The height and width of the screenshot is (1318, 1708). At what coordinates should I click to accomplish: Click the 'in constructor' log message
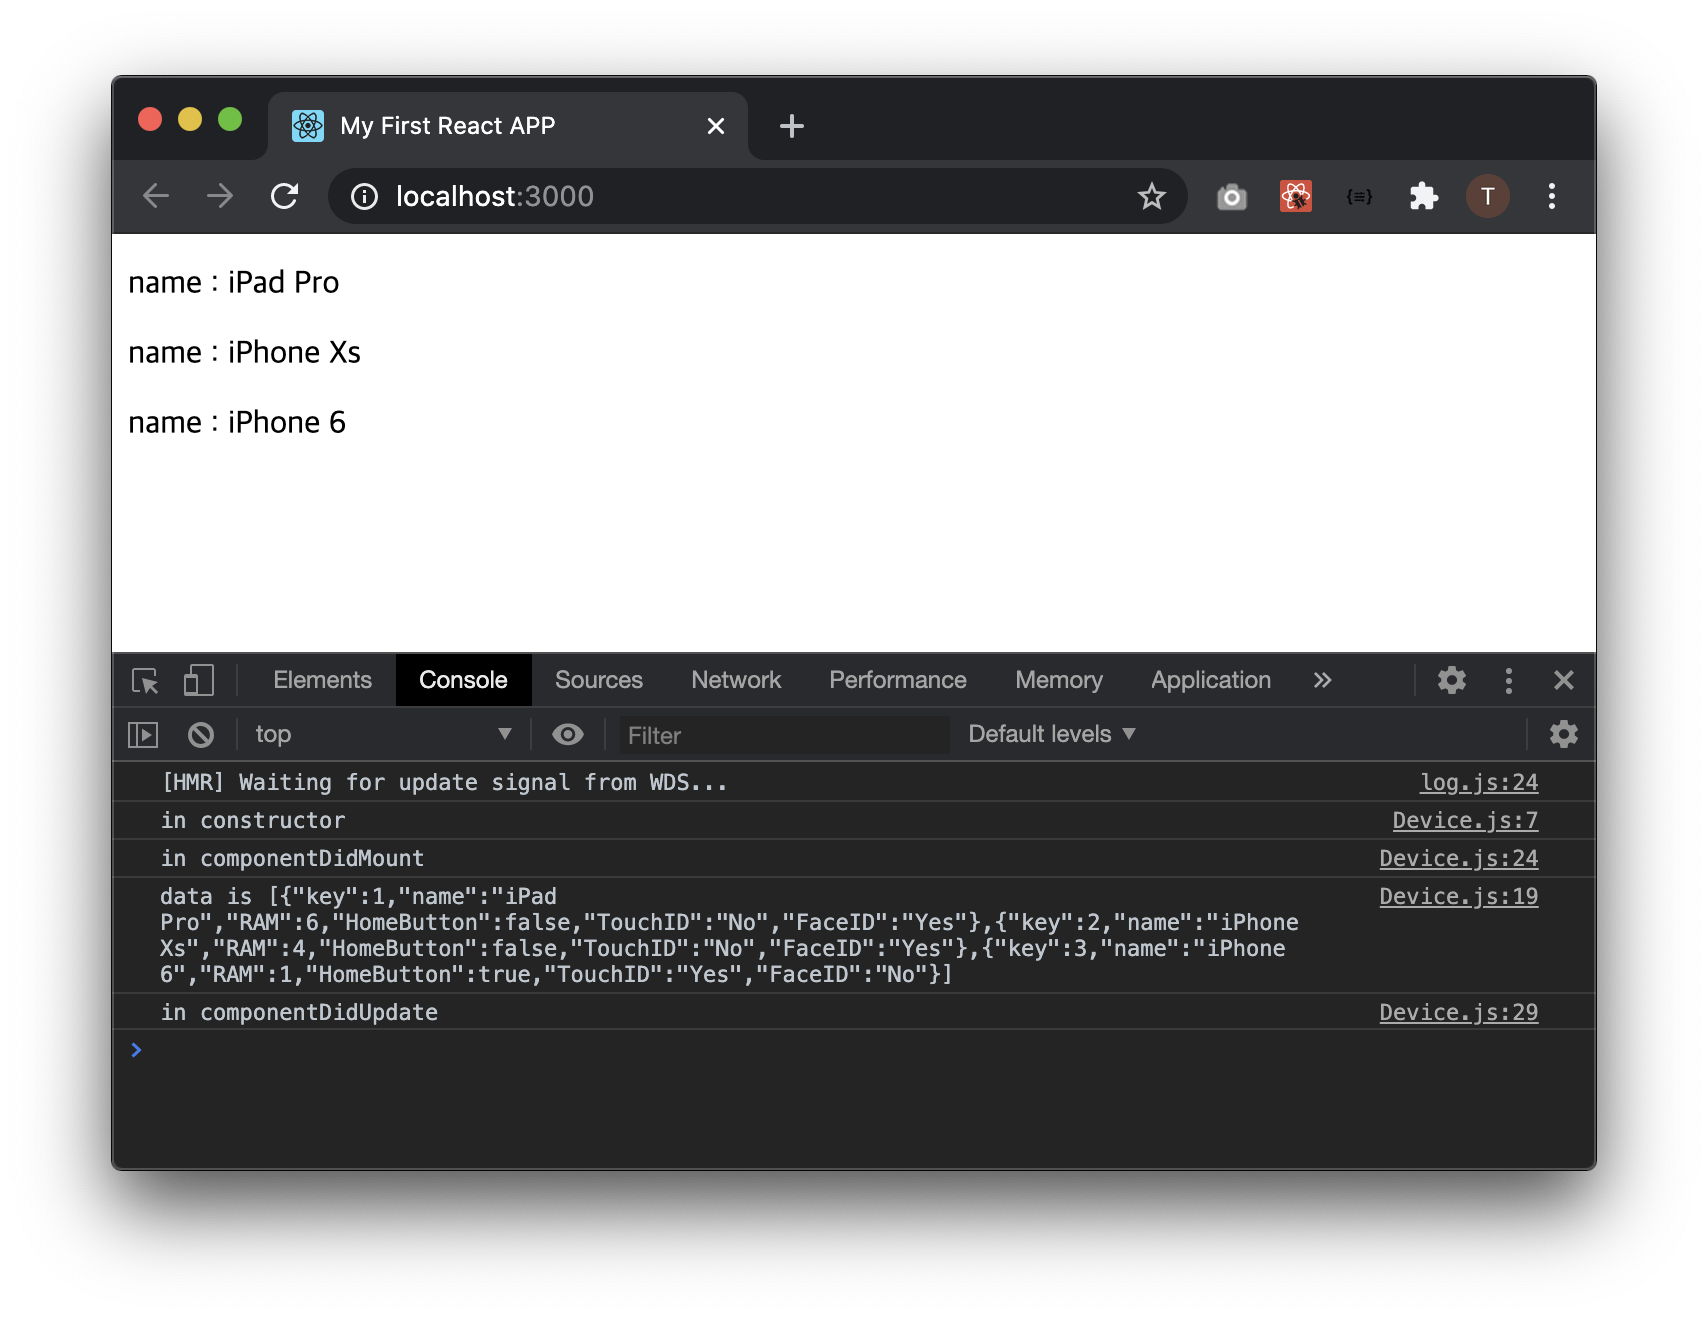coord(253,821)
